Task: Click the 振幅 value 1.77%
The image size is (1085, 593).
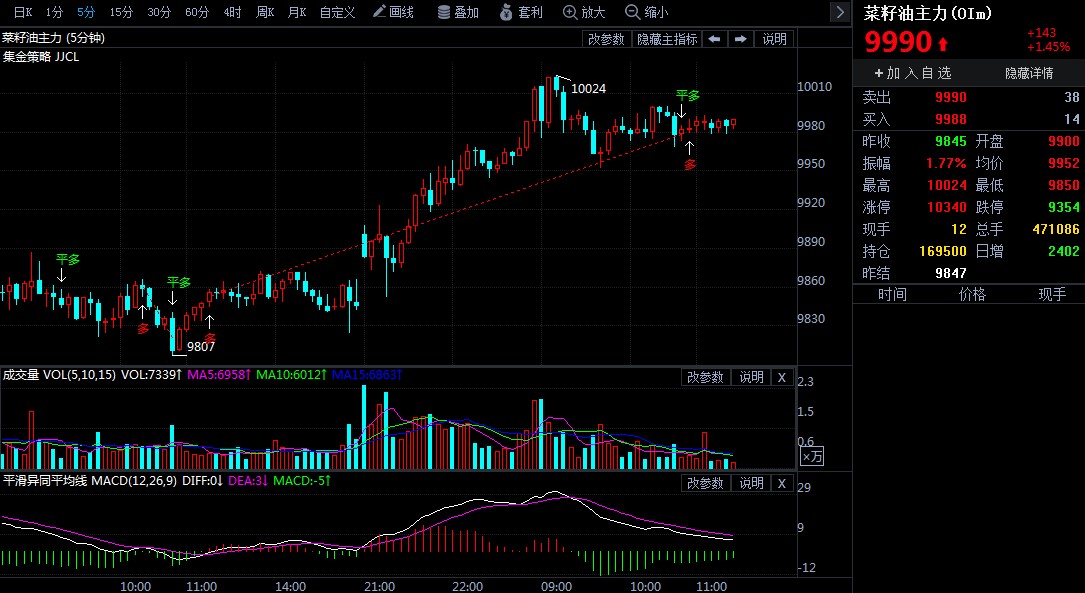Action: 947,163
